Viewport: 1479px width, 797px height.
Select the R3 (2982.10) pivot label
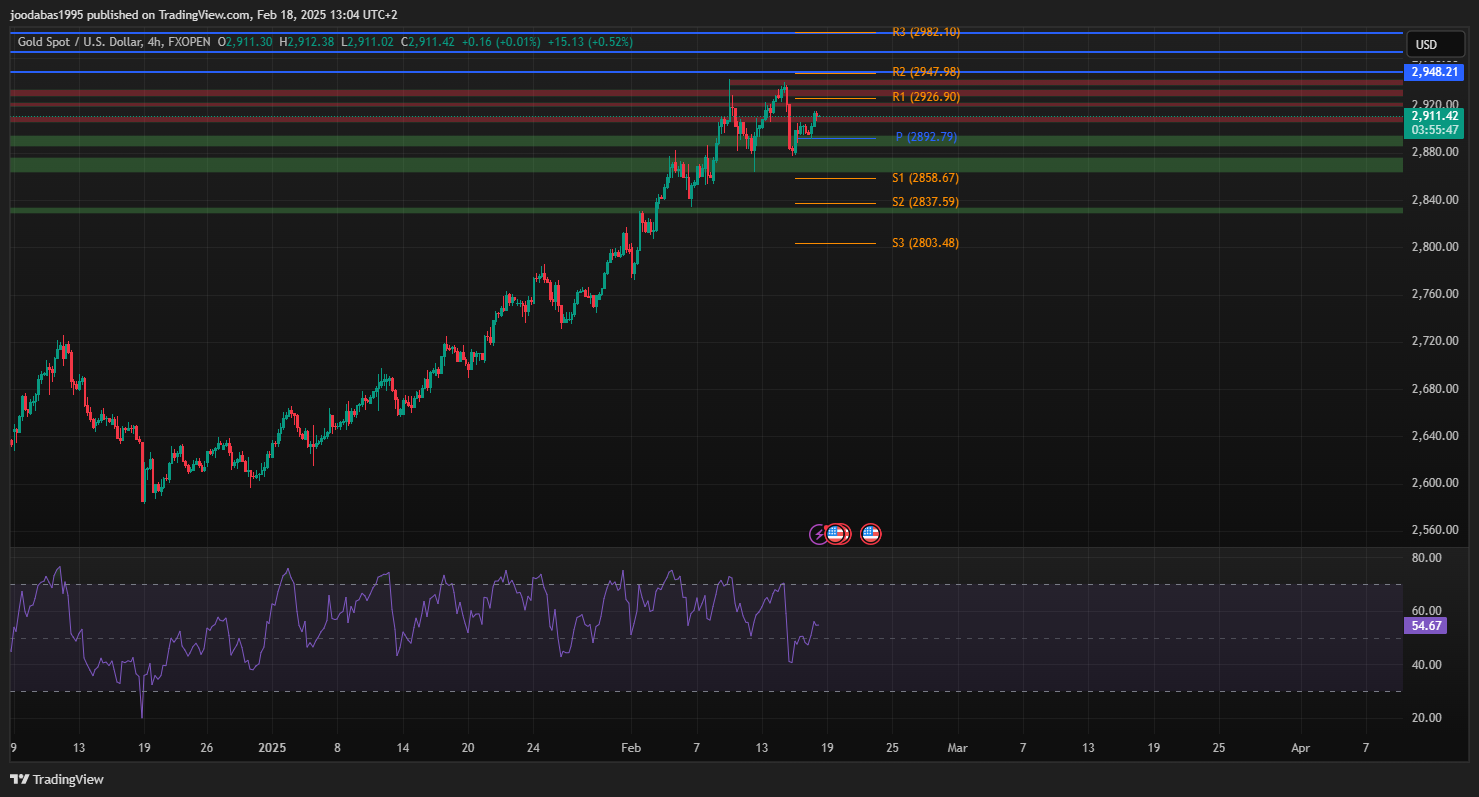[925, 32]
